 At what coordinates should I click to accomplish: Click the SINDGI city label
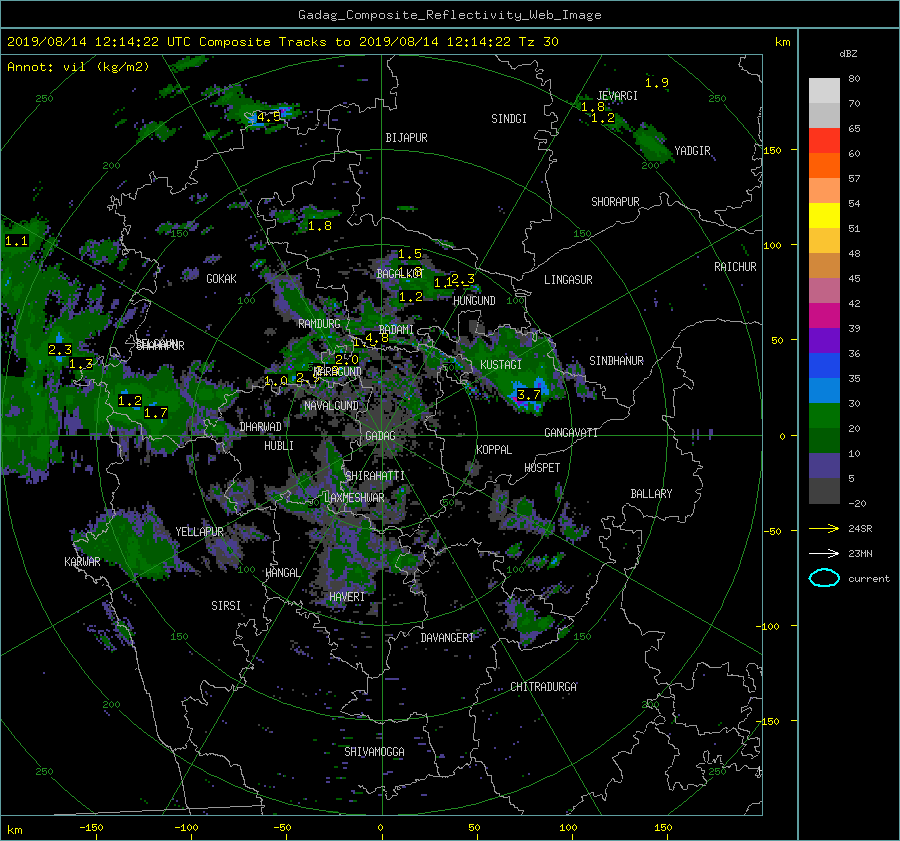point(509,119)
